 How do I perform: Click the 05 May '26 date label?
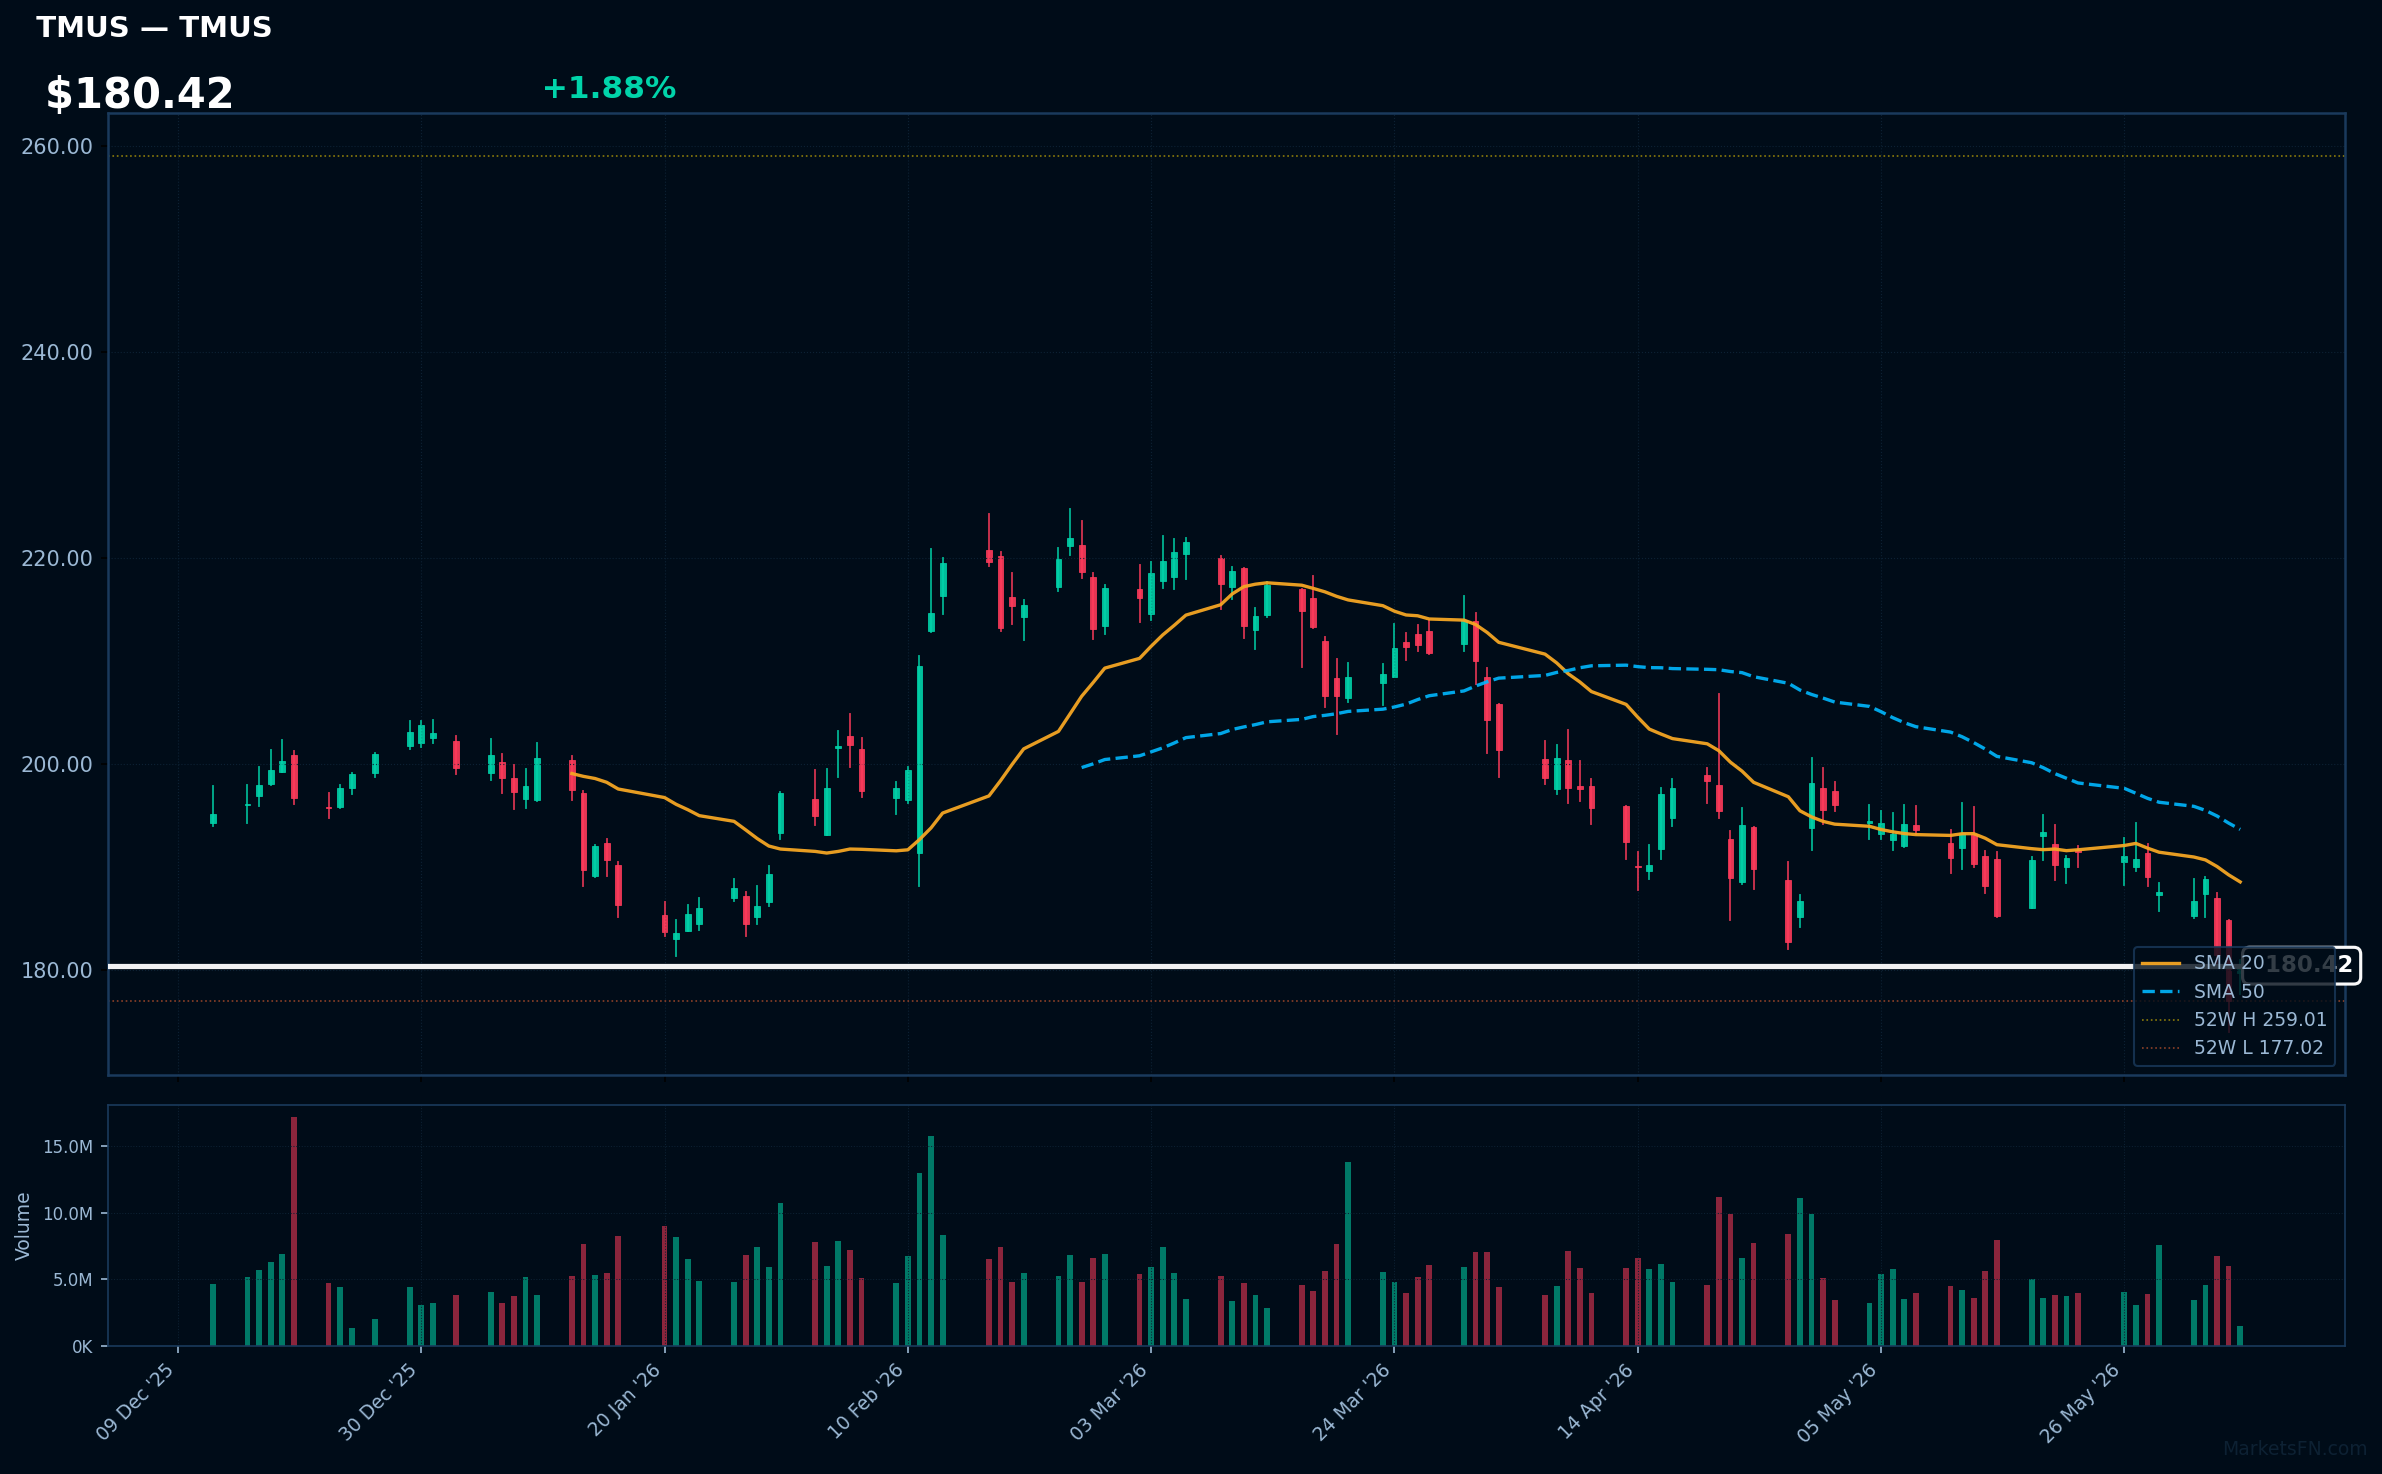(1838, 1402)
